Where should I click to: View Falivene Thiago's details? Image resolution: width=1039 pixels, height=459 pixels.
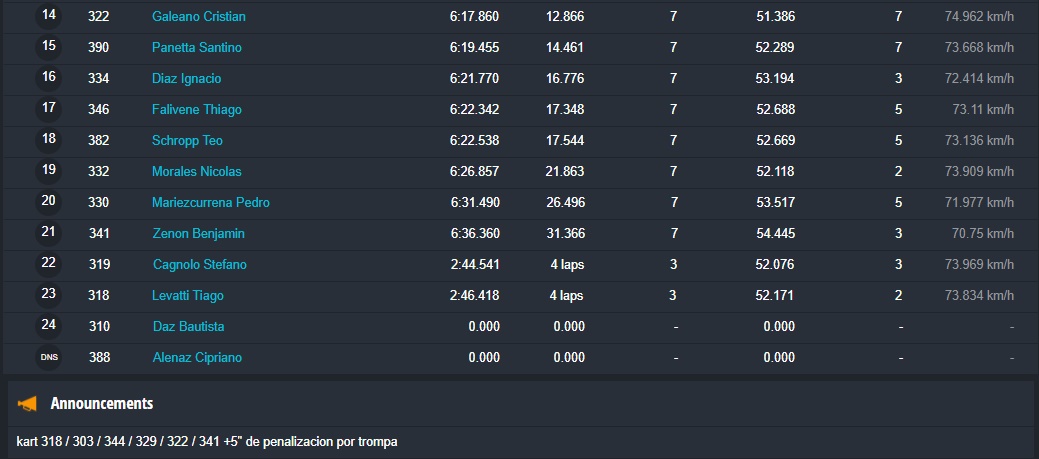[x=196, y=110]
